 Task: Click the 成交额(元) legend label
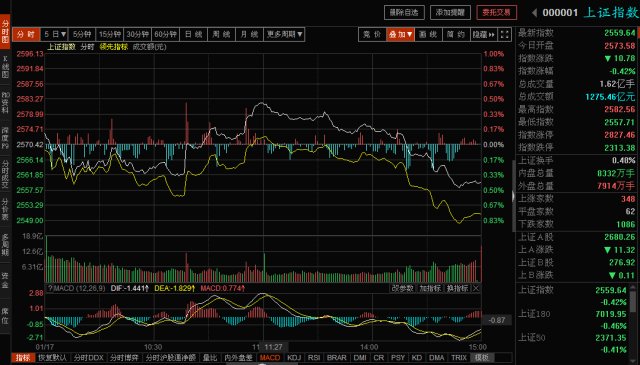coord(149,47)
